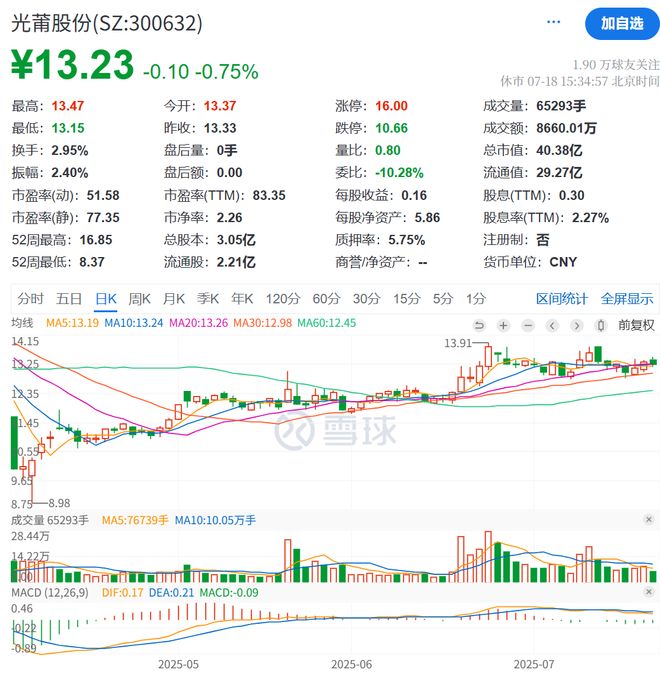This screenshot has width=660, height=681.
Task: Click 跌停 value 10.66
Action: (x=392, y=128)
